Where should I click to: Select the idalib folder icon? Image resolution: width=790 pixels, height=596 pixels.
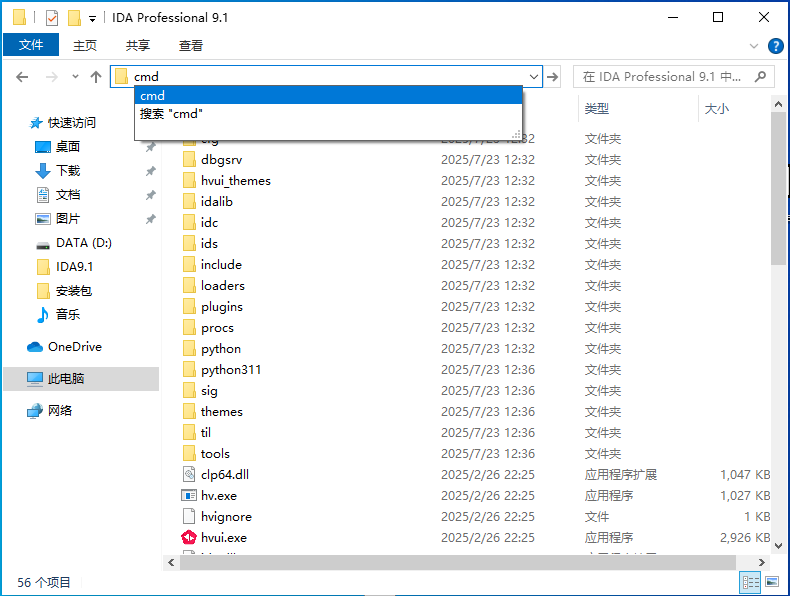[189, 202]
